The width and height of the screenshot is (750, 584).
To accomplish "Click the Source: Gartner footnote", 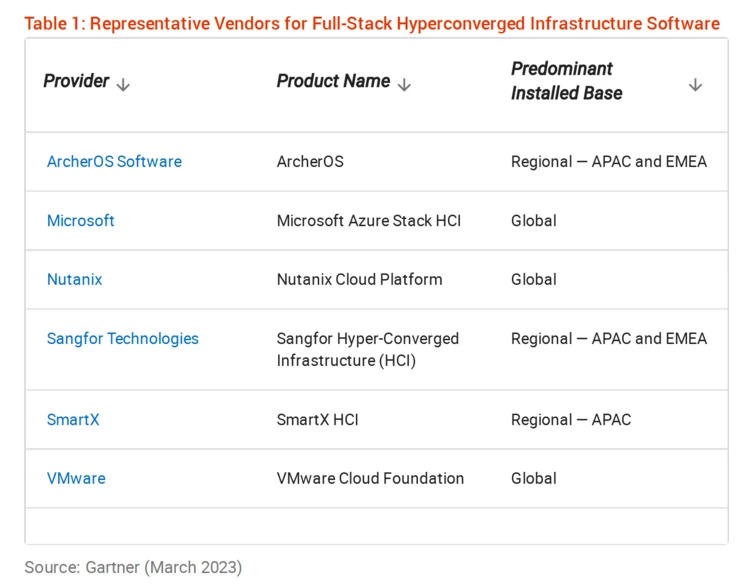I will point(133,567).
